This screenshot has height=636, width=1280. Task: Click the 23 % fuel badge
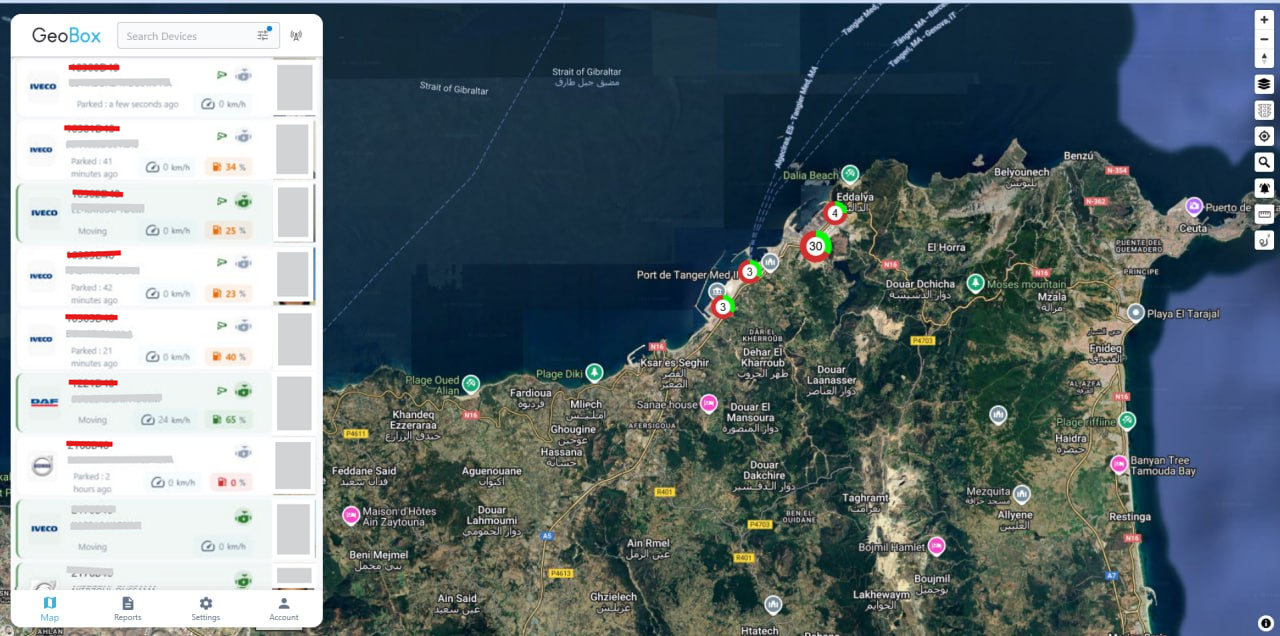[227, 293]
